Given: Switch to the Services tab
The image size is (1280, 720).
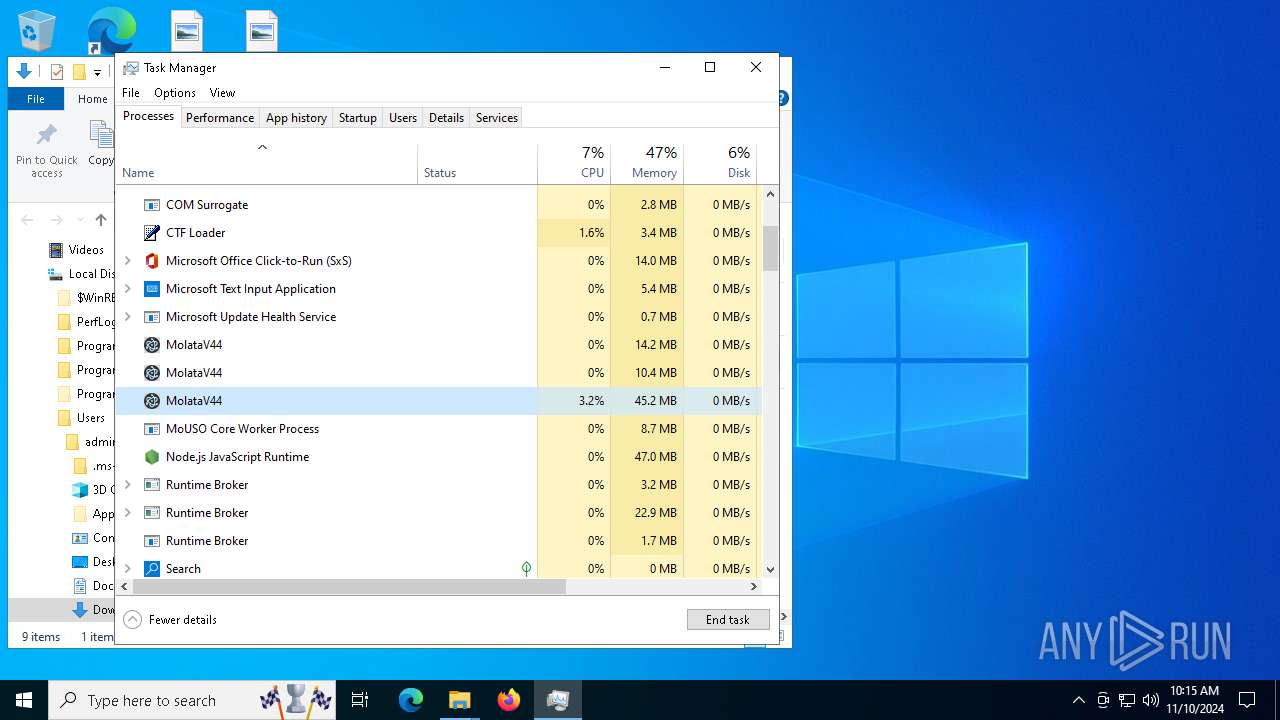Looking at the screenshot, I should [497, 118].
